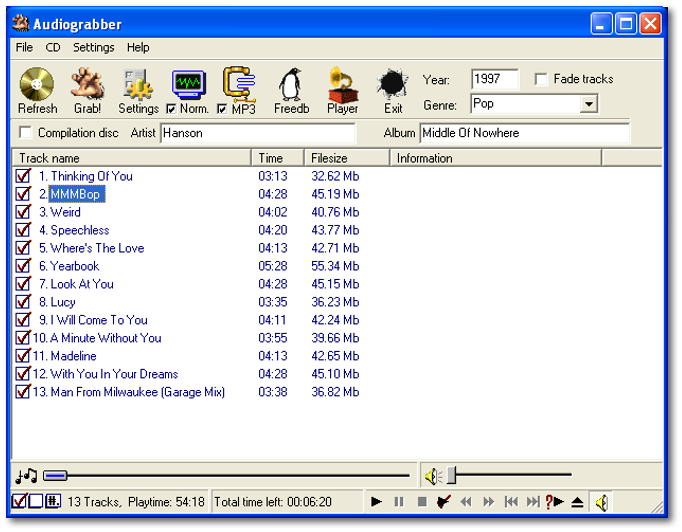Click the music notes icon by the seek bar
Image resolution: width=682 pixels, height=532 pixels.
(x=27, y=476)
